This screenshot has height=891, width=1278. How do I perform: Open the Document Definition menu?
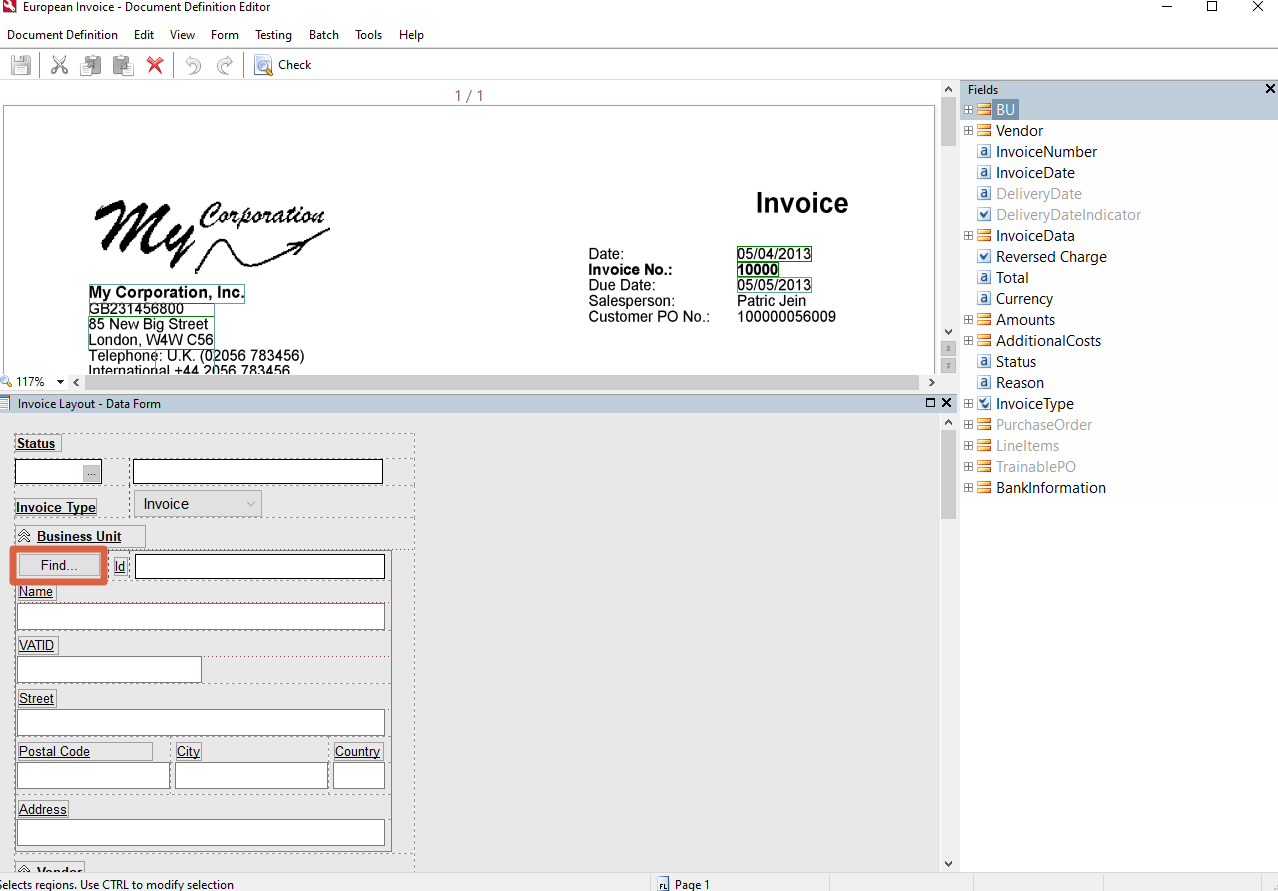coord(62,35)
